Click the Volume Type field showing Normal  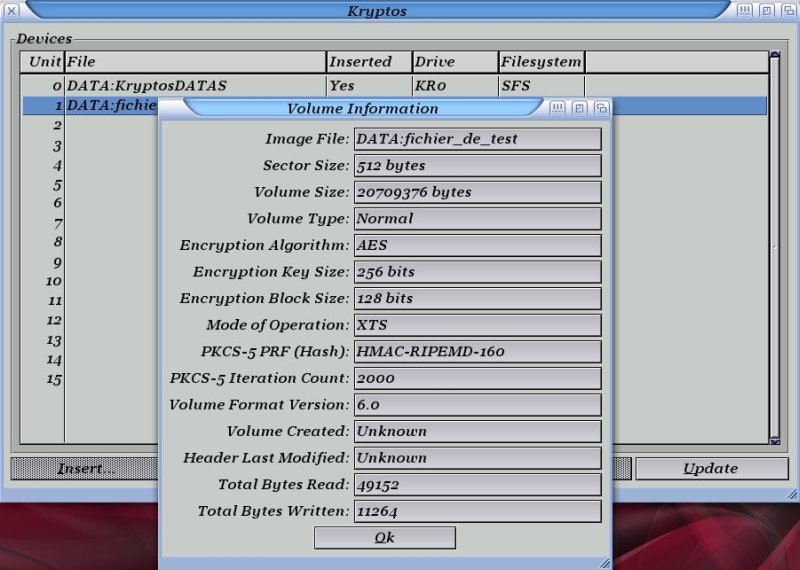coord(478,218)
